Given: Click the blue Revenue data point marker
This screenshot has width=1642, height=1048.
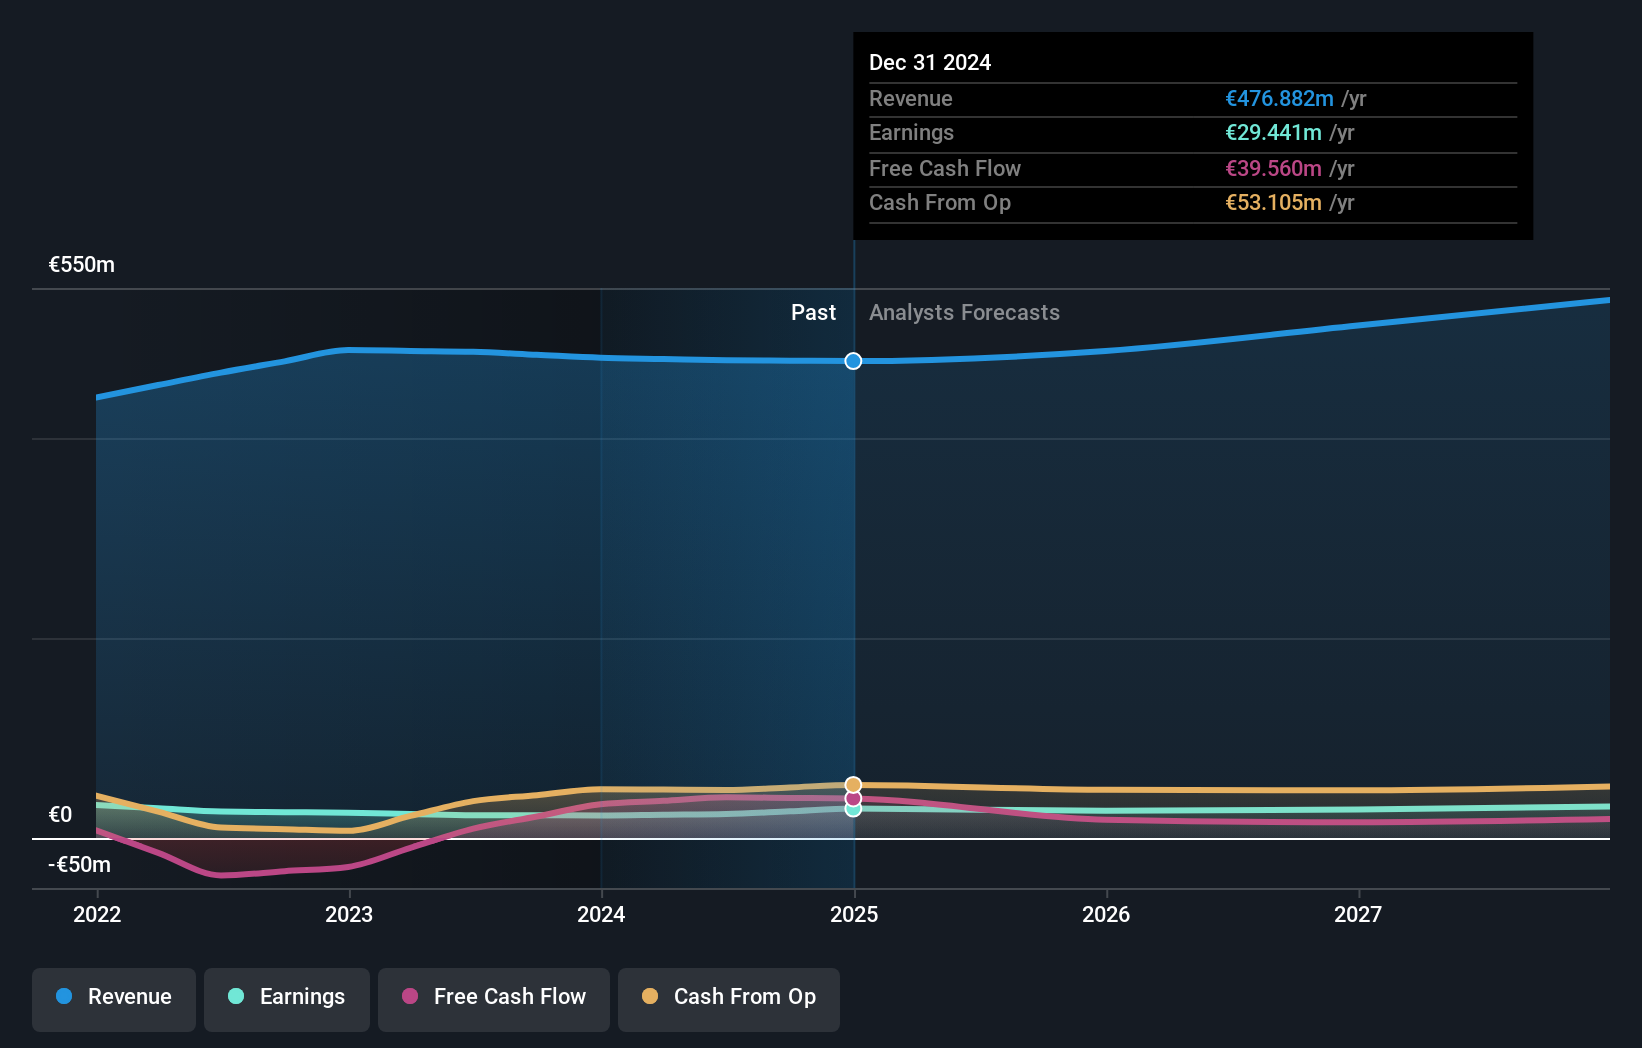Looking at the screenshot, I should point(853,361).
